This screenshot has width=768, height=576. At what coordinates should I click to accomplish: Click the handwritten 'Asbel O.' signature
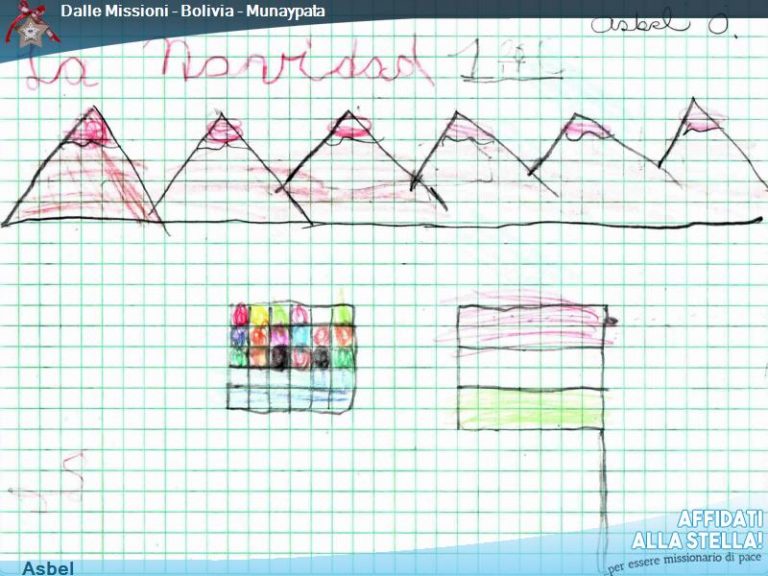coord(662,22)
